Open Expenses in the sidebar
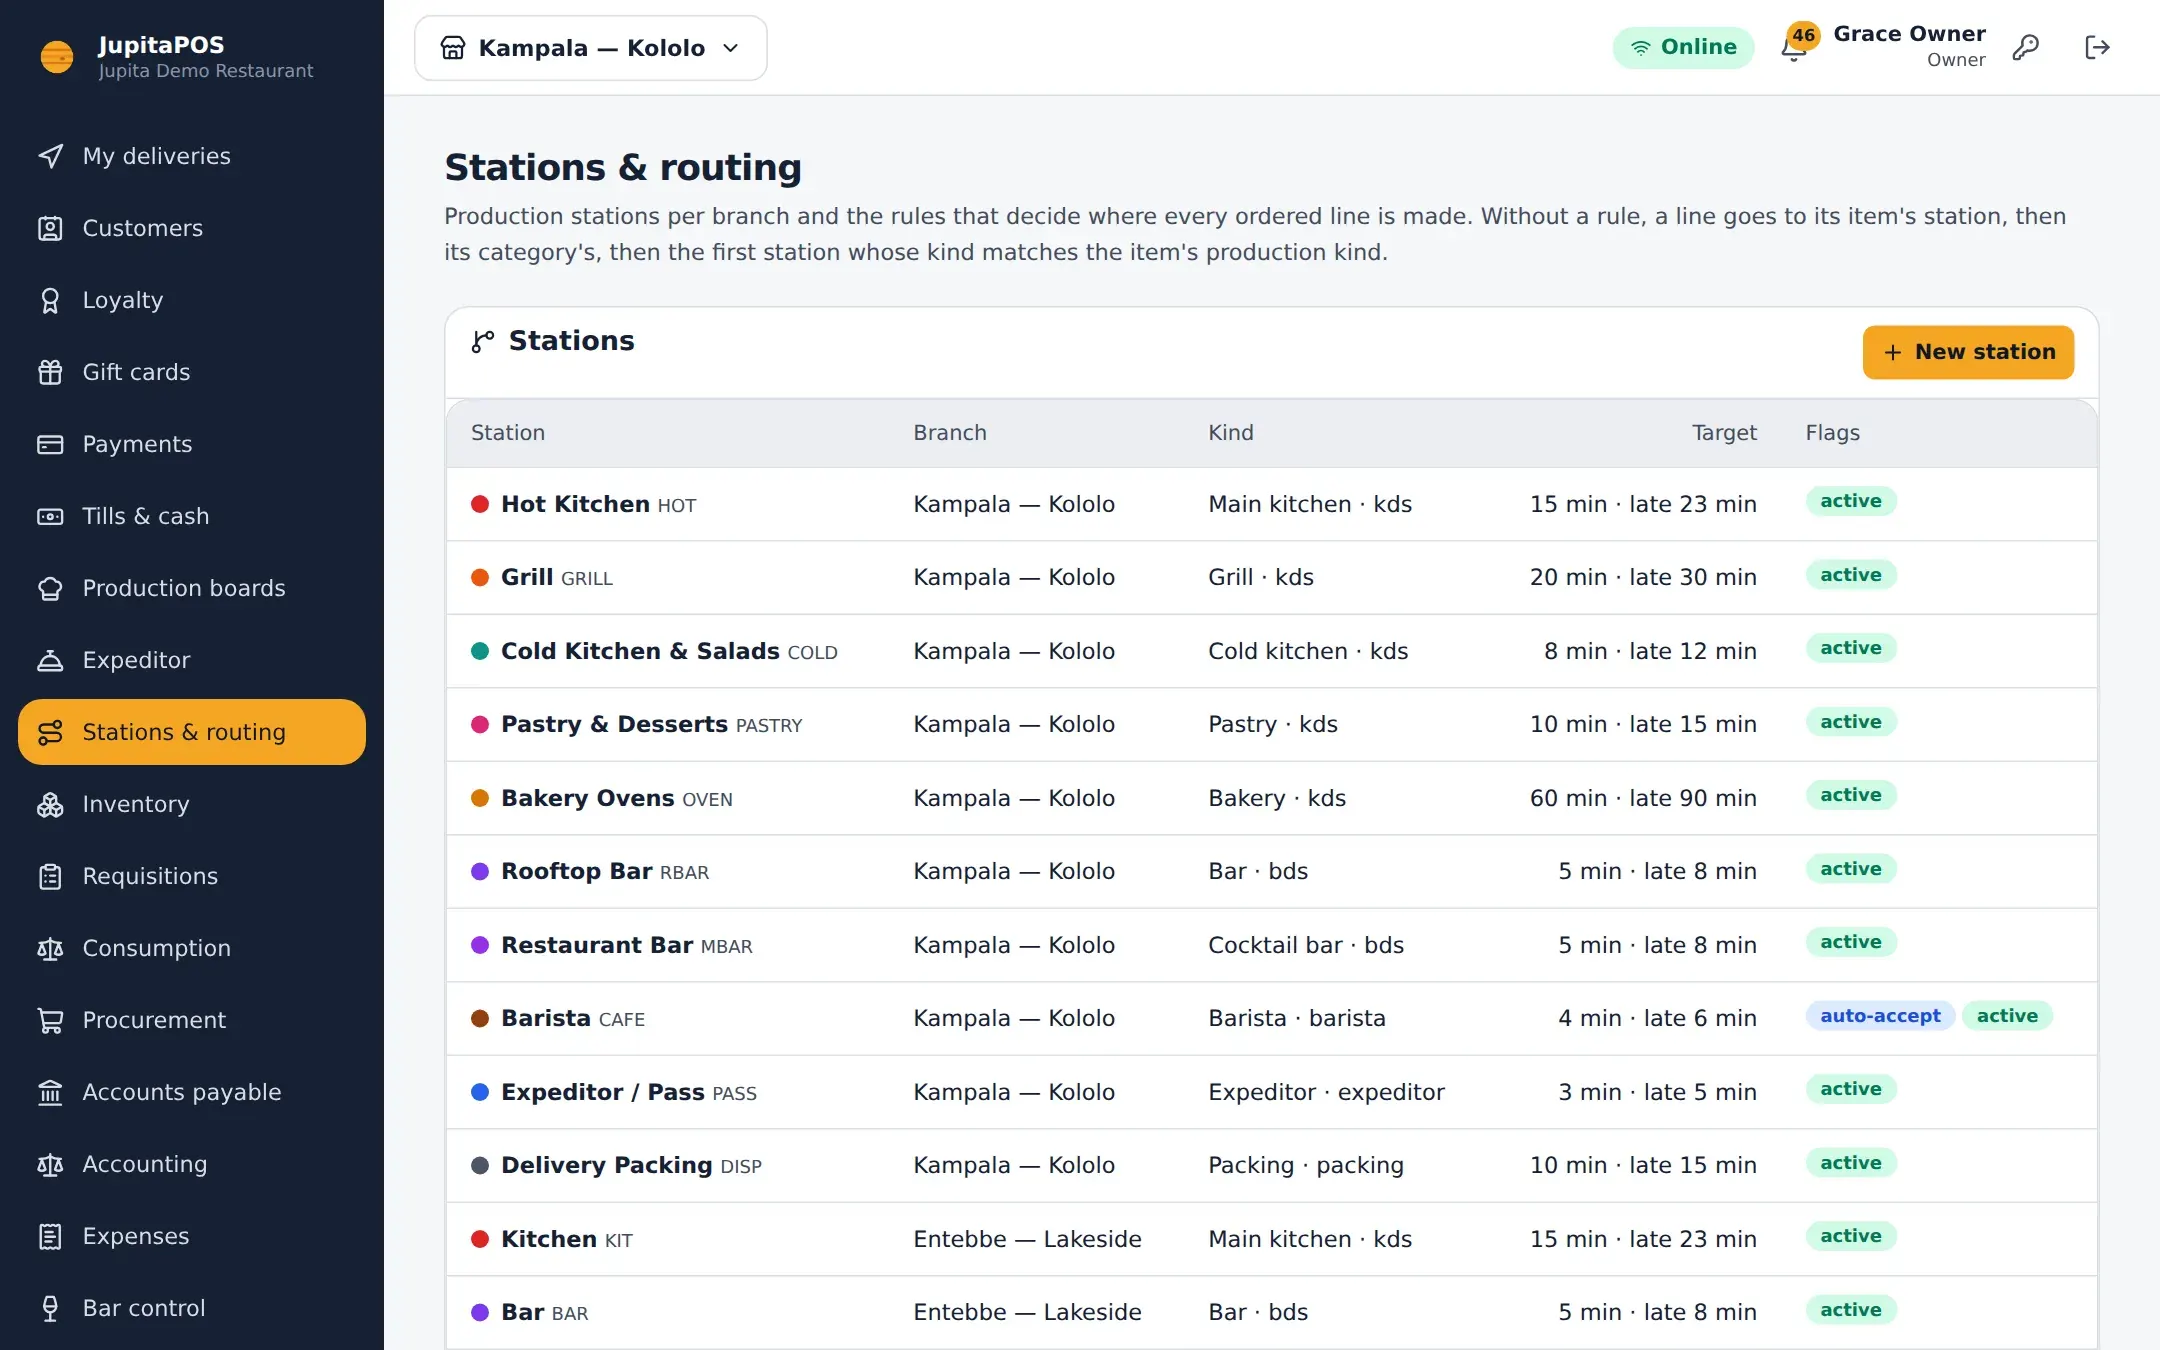 (x=192, y=1236)
